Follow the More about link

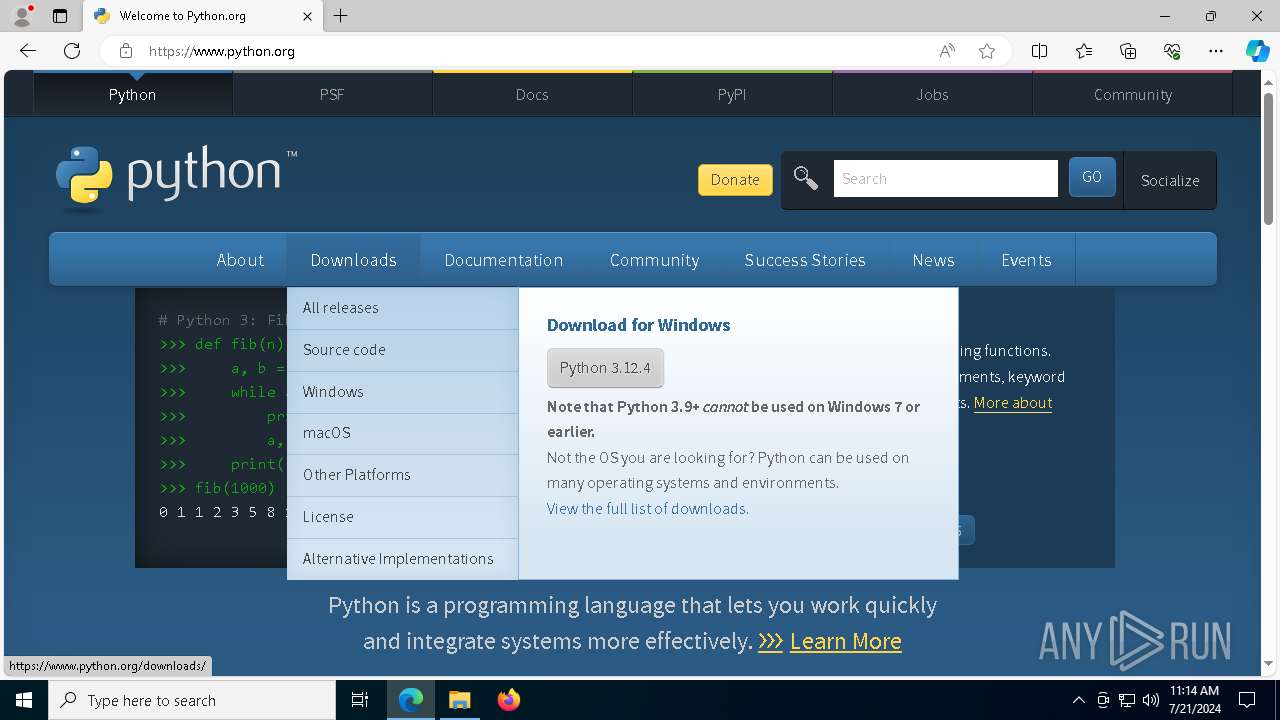click(x=1013, y=402)
